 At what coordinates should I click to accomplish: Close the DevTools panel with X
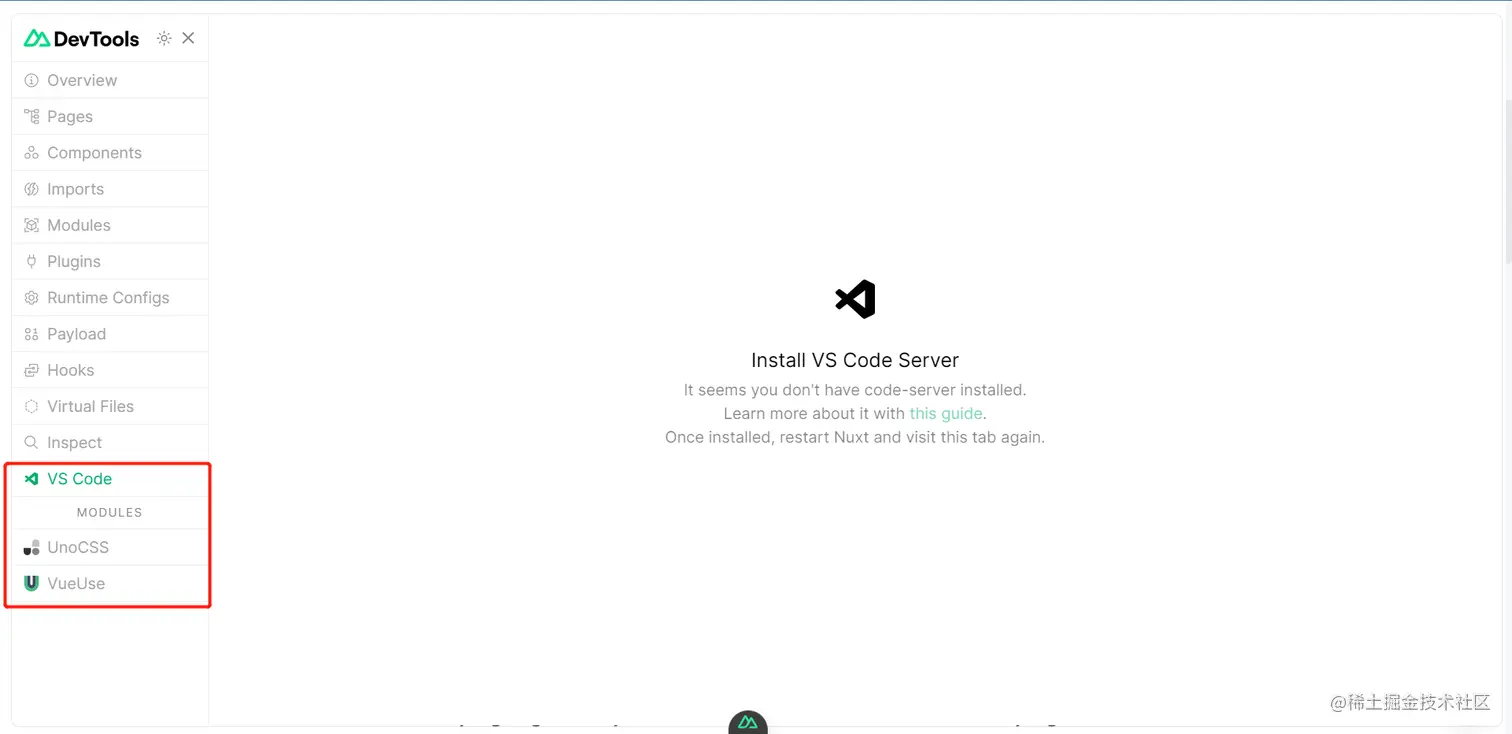[188, 38]
